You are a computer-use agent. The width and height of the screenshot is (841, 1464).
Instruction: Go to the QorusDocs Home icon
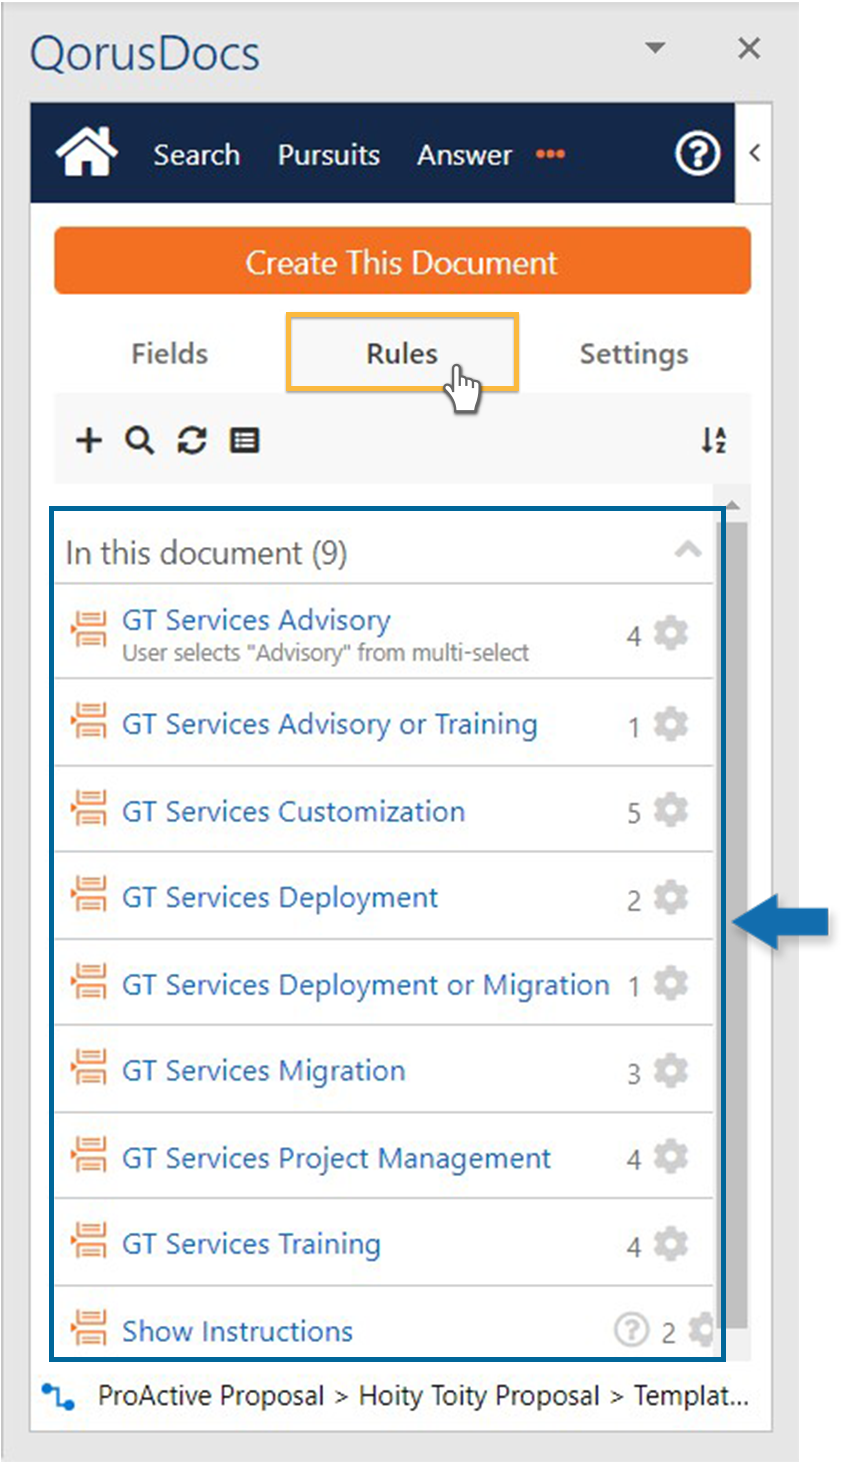pyautogui.click(x=87, y=153)
